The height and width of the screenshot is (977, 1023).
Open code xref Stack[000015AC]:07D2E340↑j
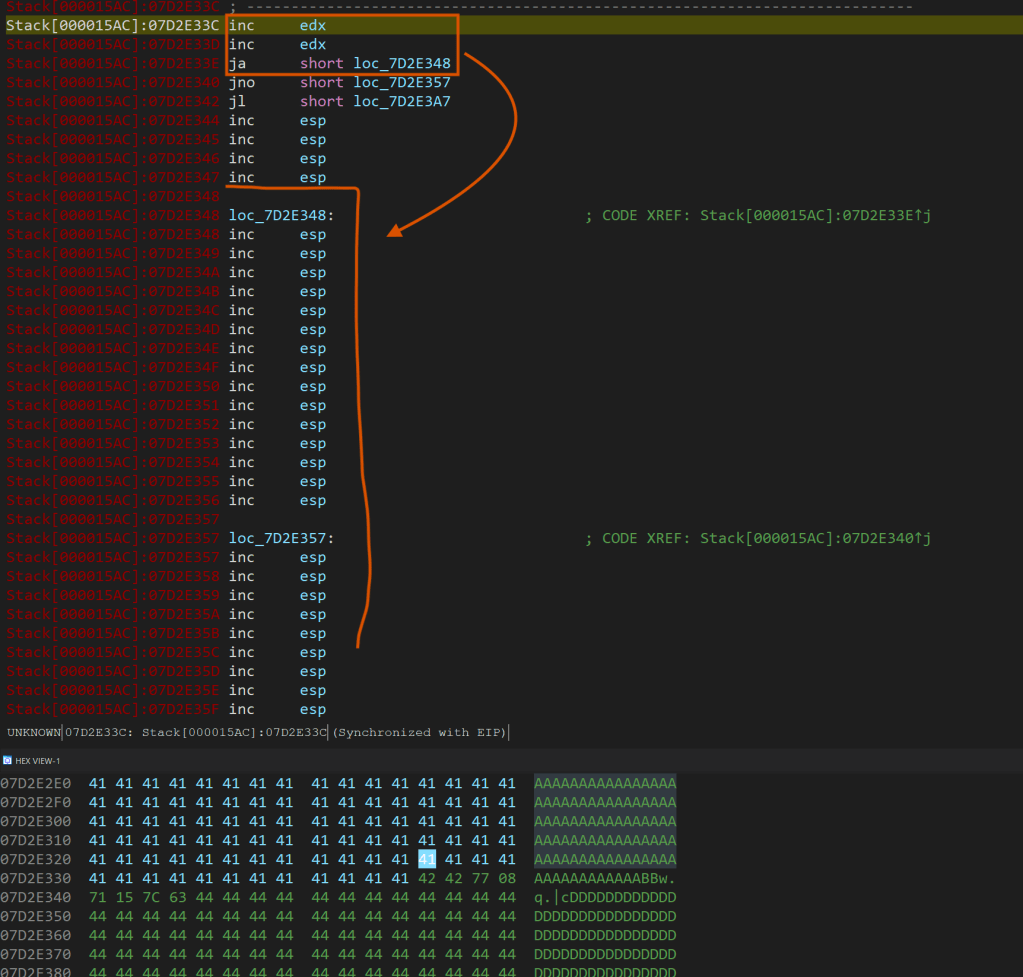pos(816,539)
